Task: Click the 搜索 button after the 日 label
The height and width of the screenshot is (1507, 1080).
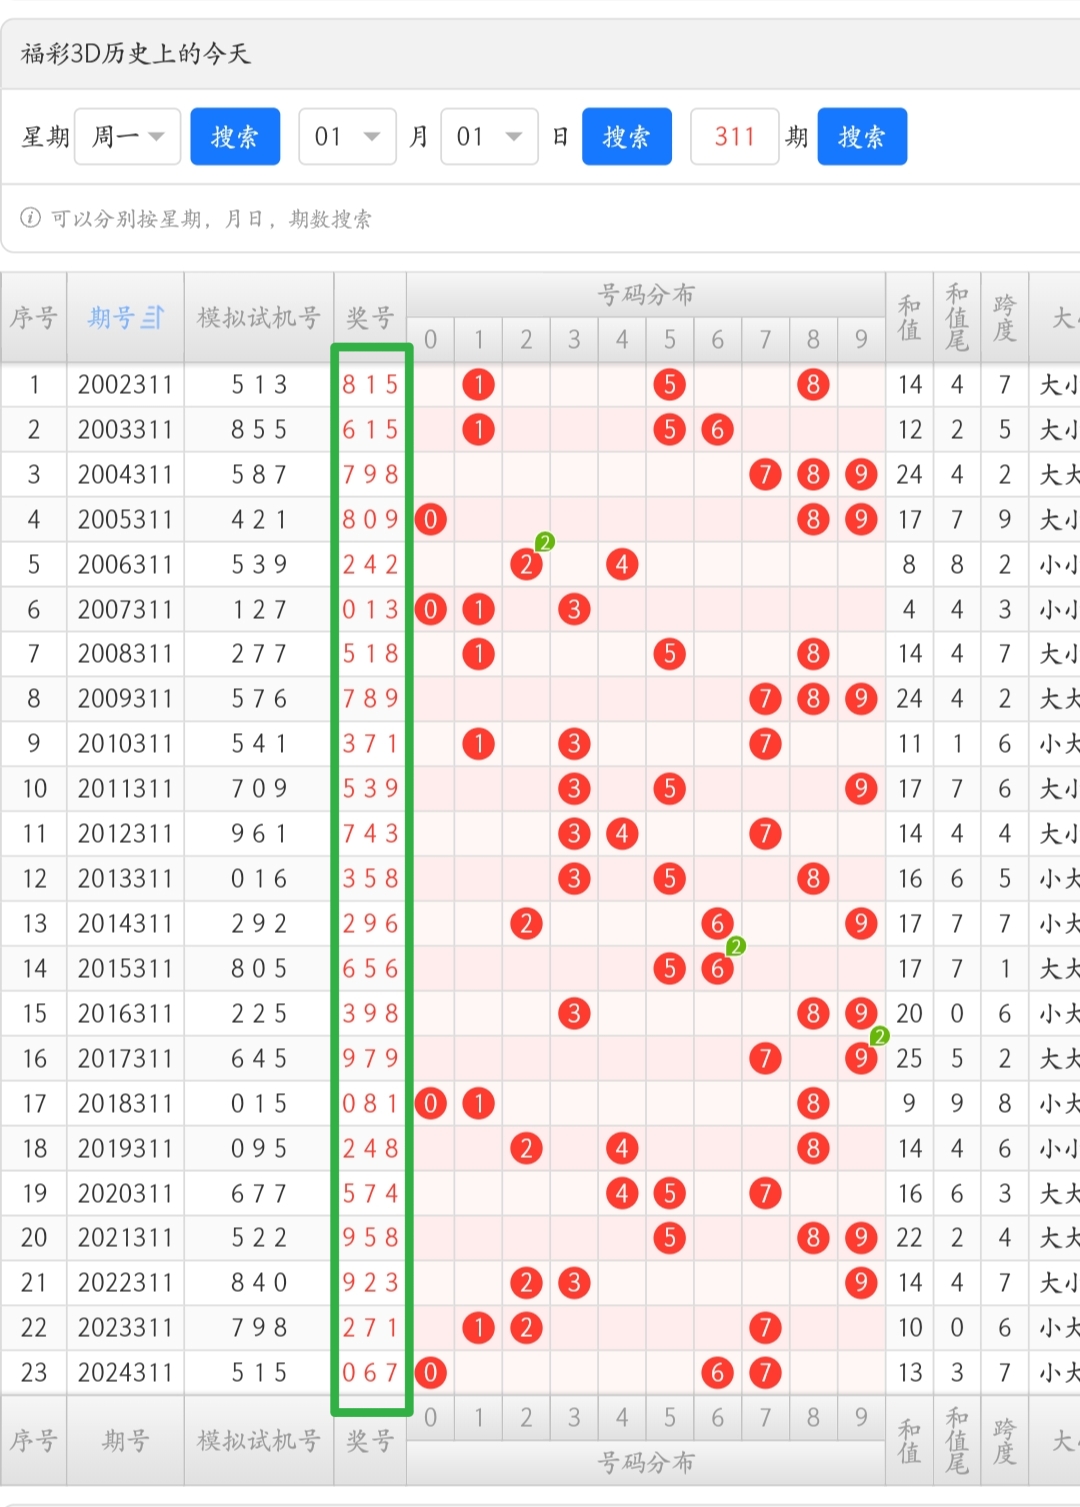Action: point(627,136)
